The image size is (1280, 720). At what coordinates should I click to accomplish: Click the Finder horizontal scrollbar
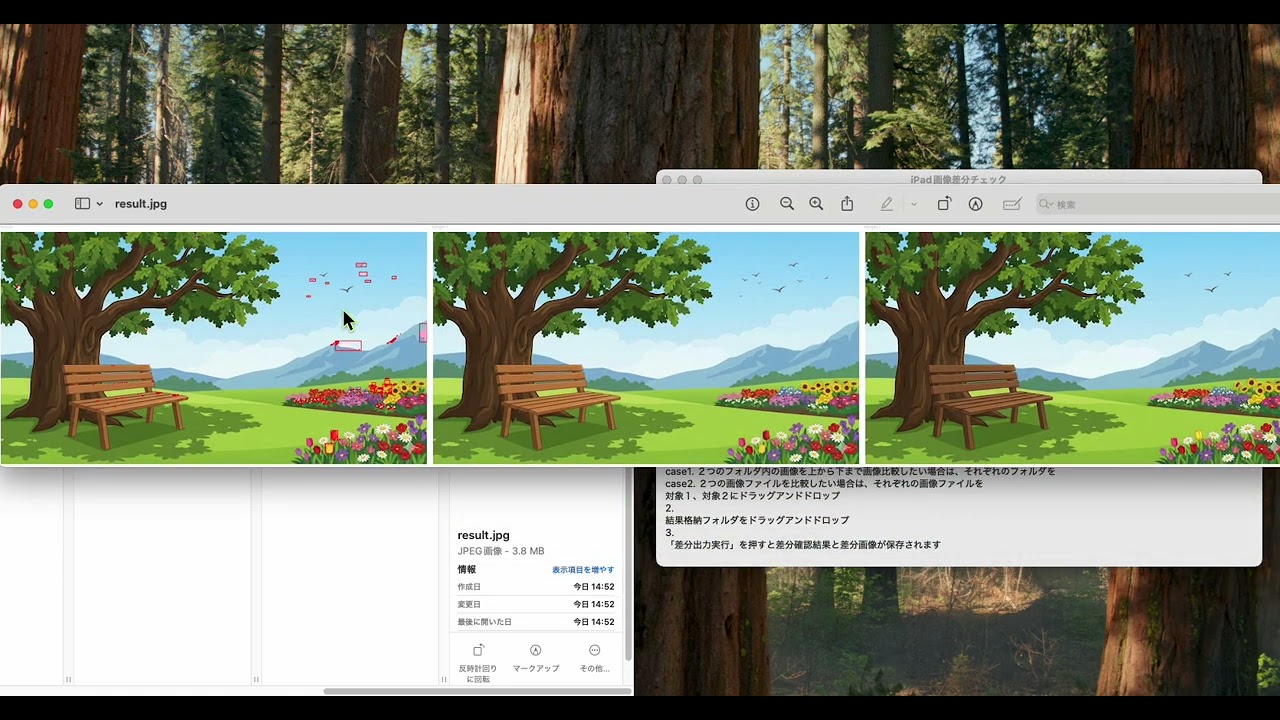[x=478, y=691]
